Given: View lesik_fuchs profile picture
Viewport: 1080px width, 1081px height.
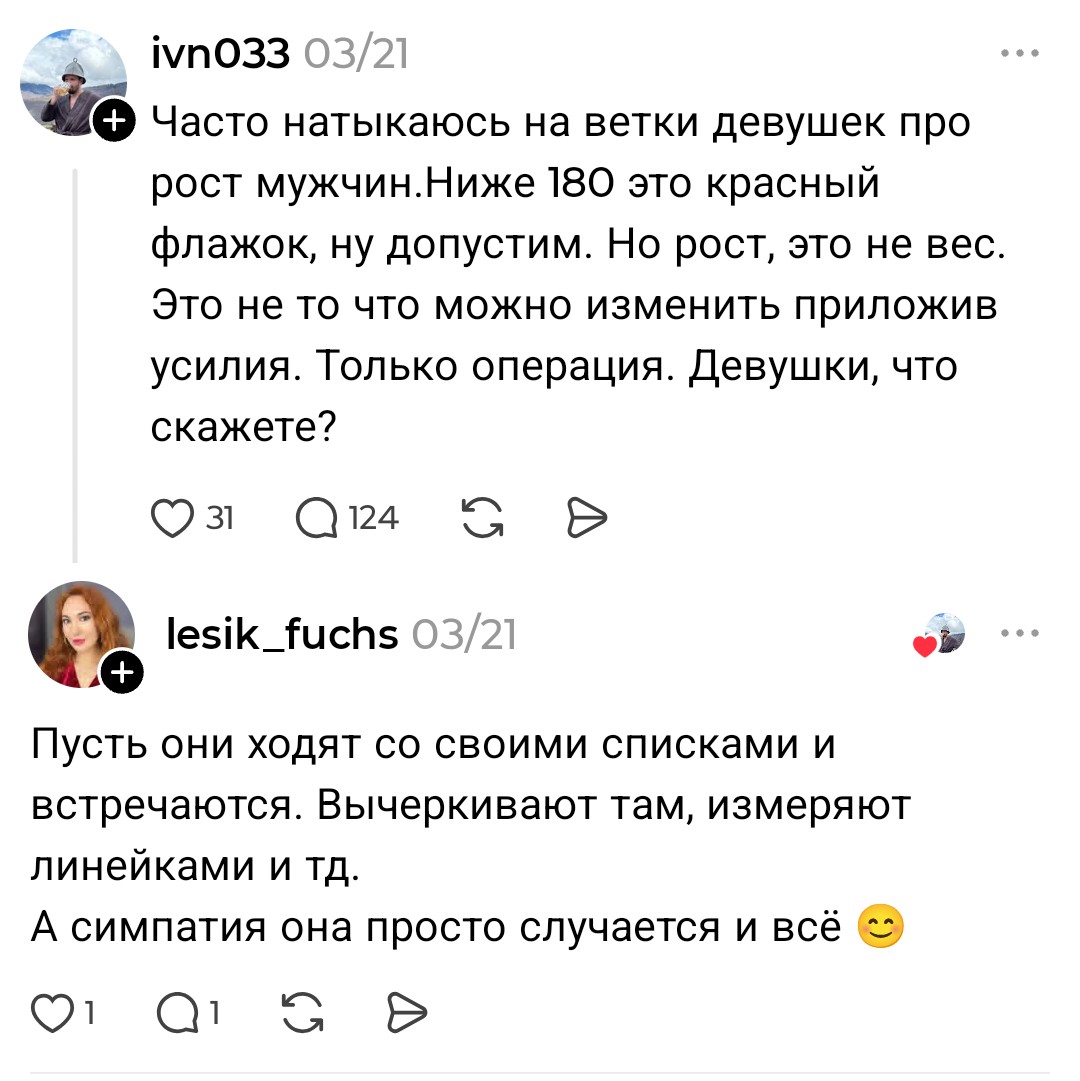Looking at the screenshot, I should (80, 633).
